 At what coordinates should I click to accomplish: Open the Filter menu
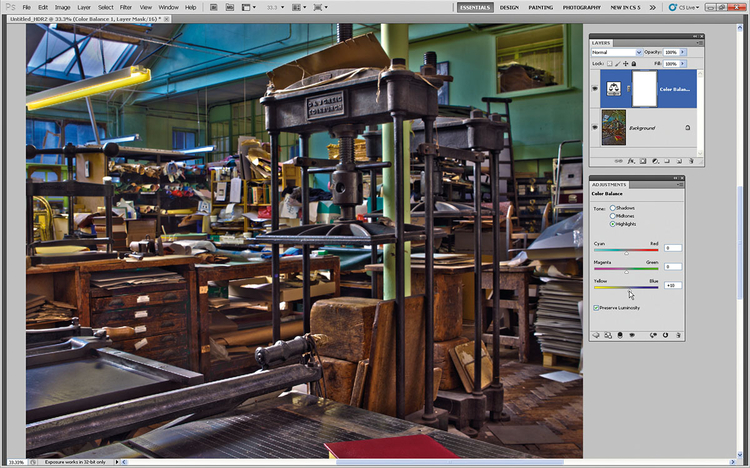point(126,7)
